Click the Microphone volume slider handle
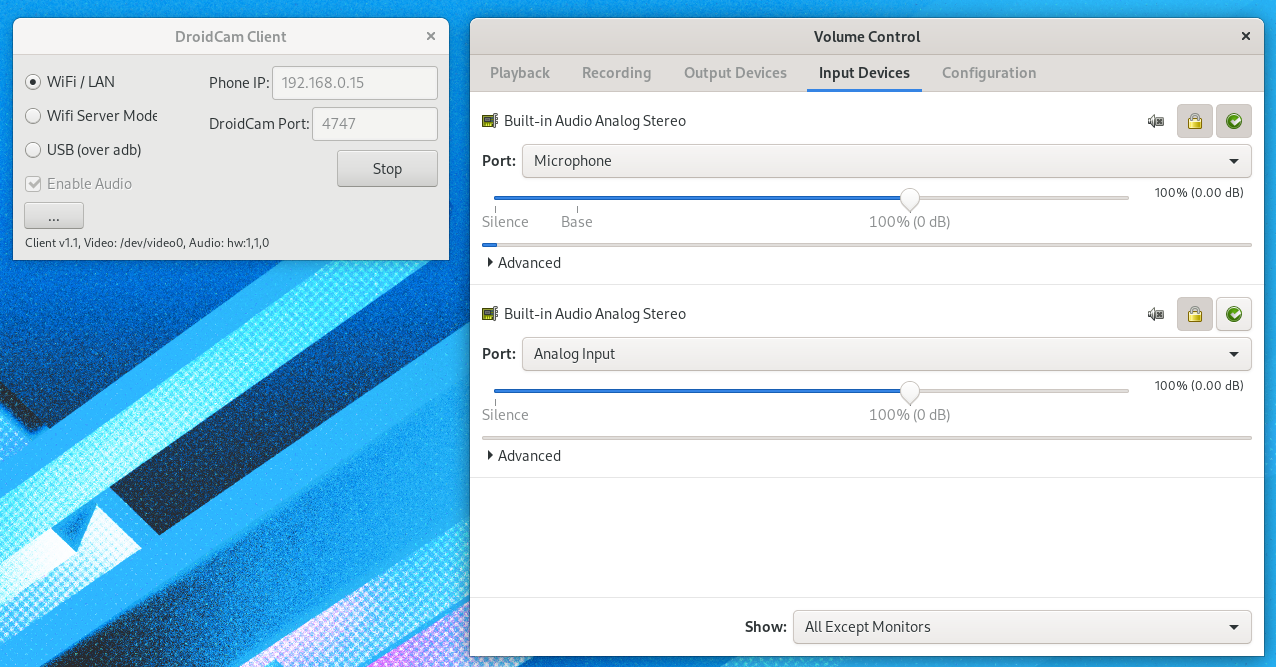The height and width of the screenshot is (667, 1276). (909, 199)
